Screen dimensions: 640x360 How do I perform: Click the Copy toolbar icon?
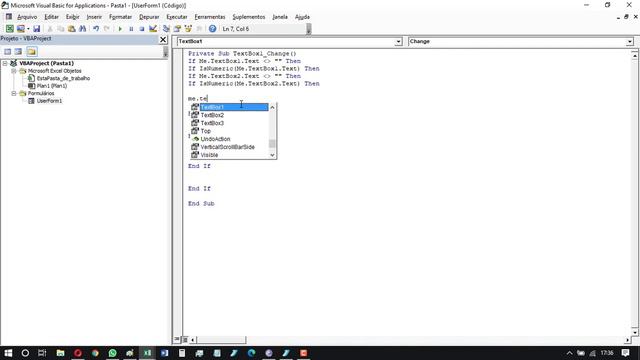(60, 29)
